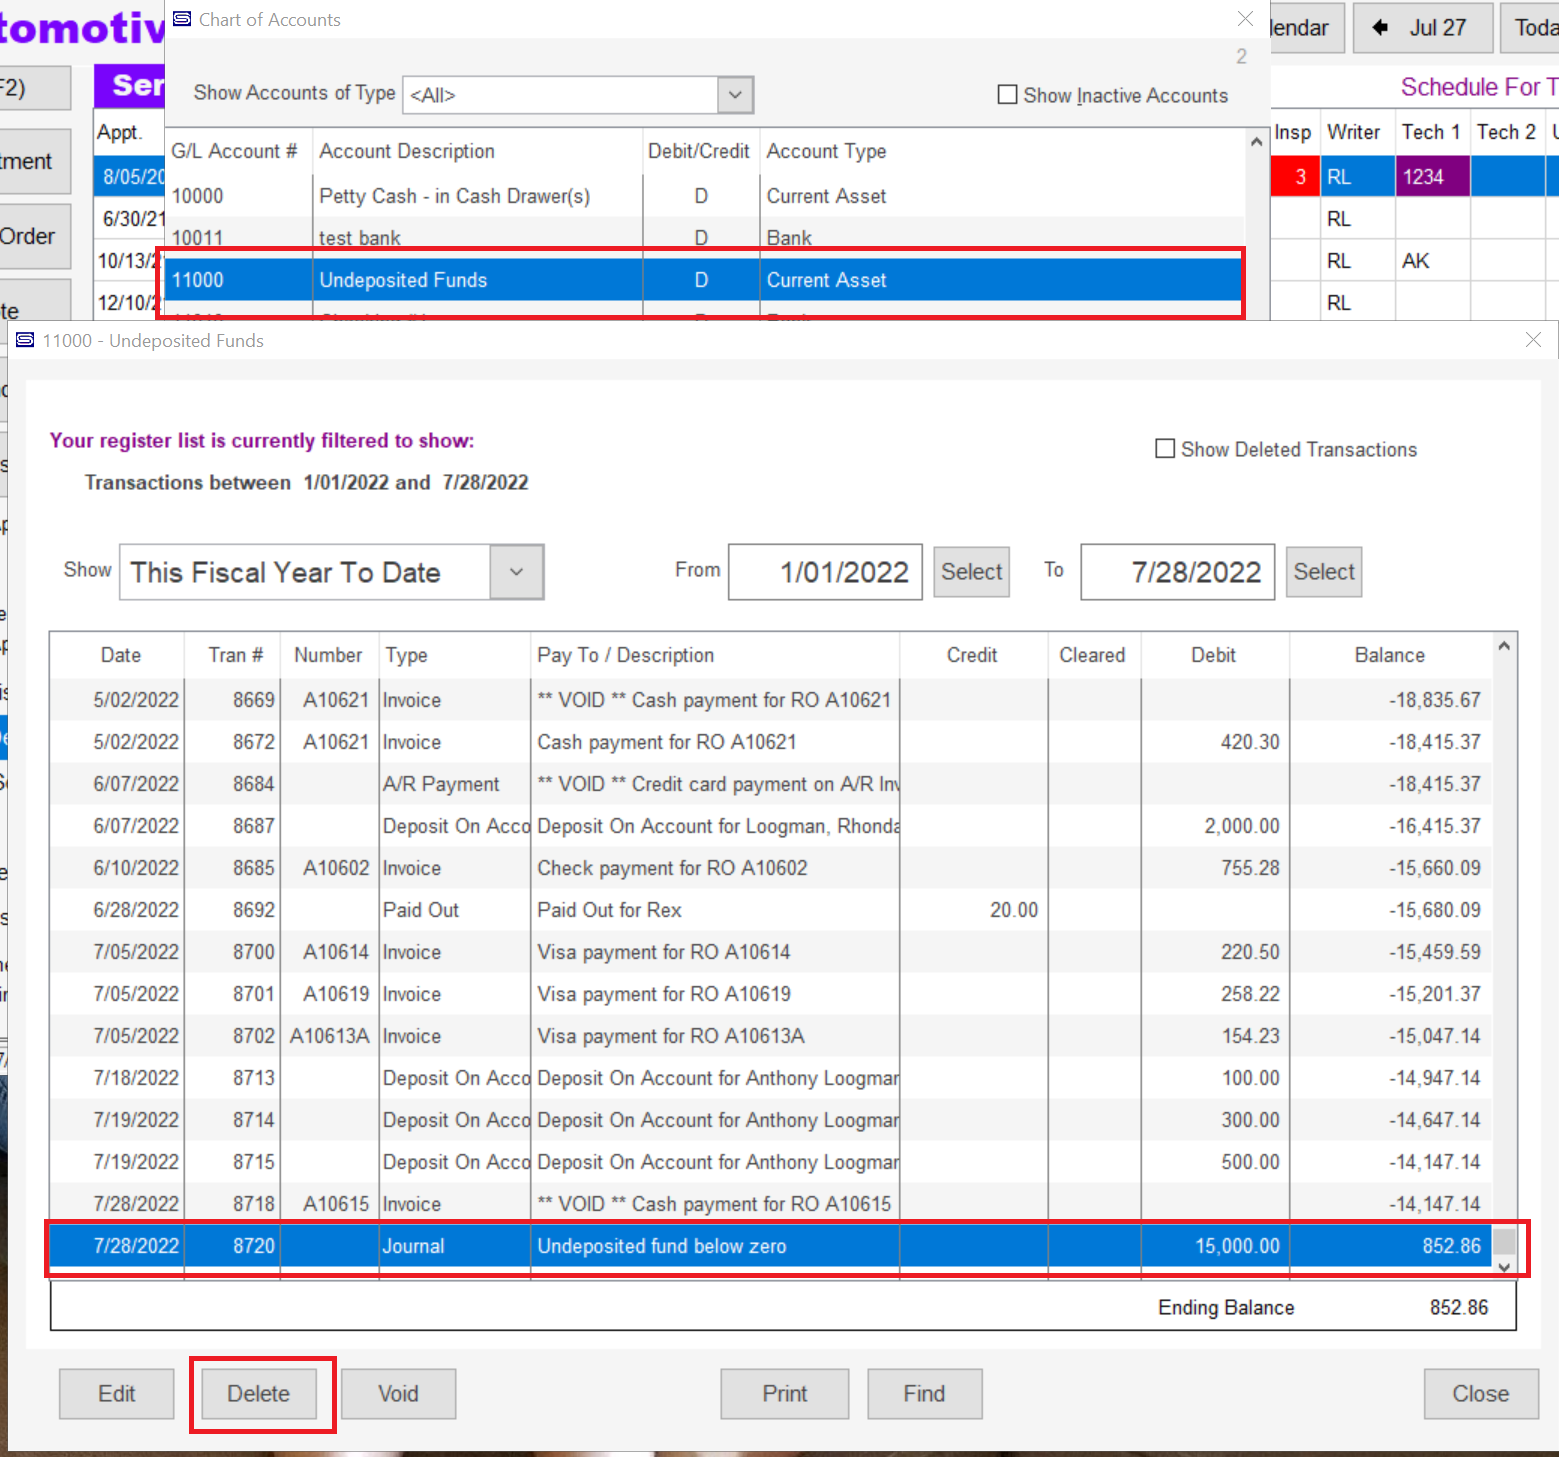Close the Undeposited Funds register window
This screenshot has height=1457, width=1559.
pos(1533,340)
